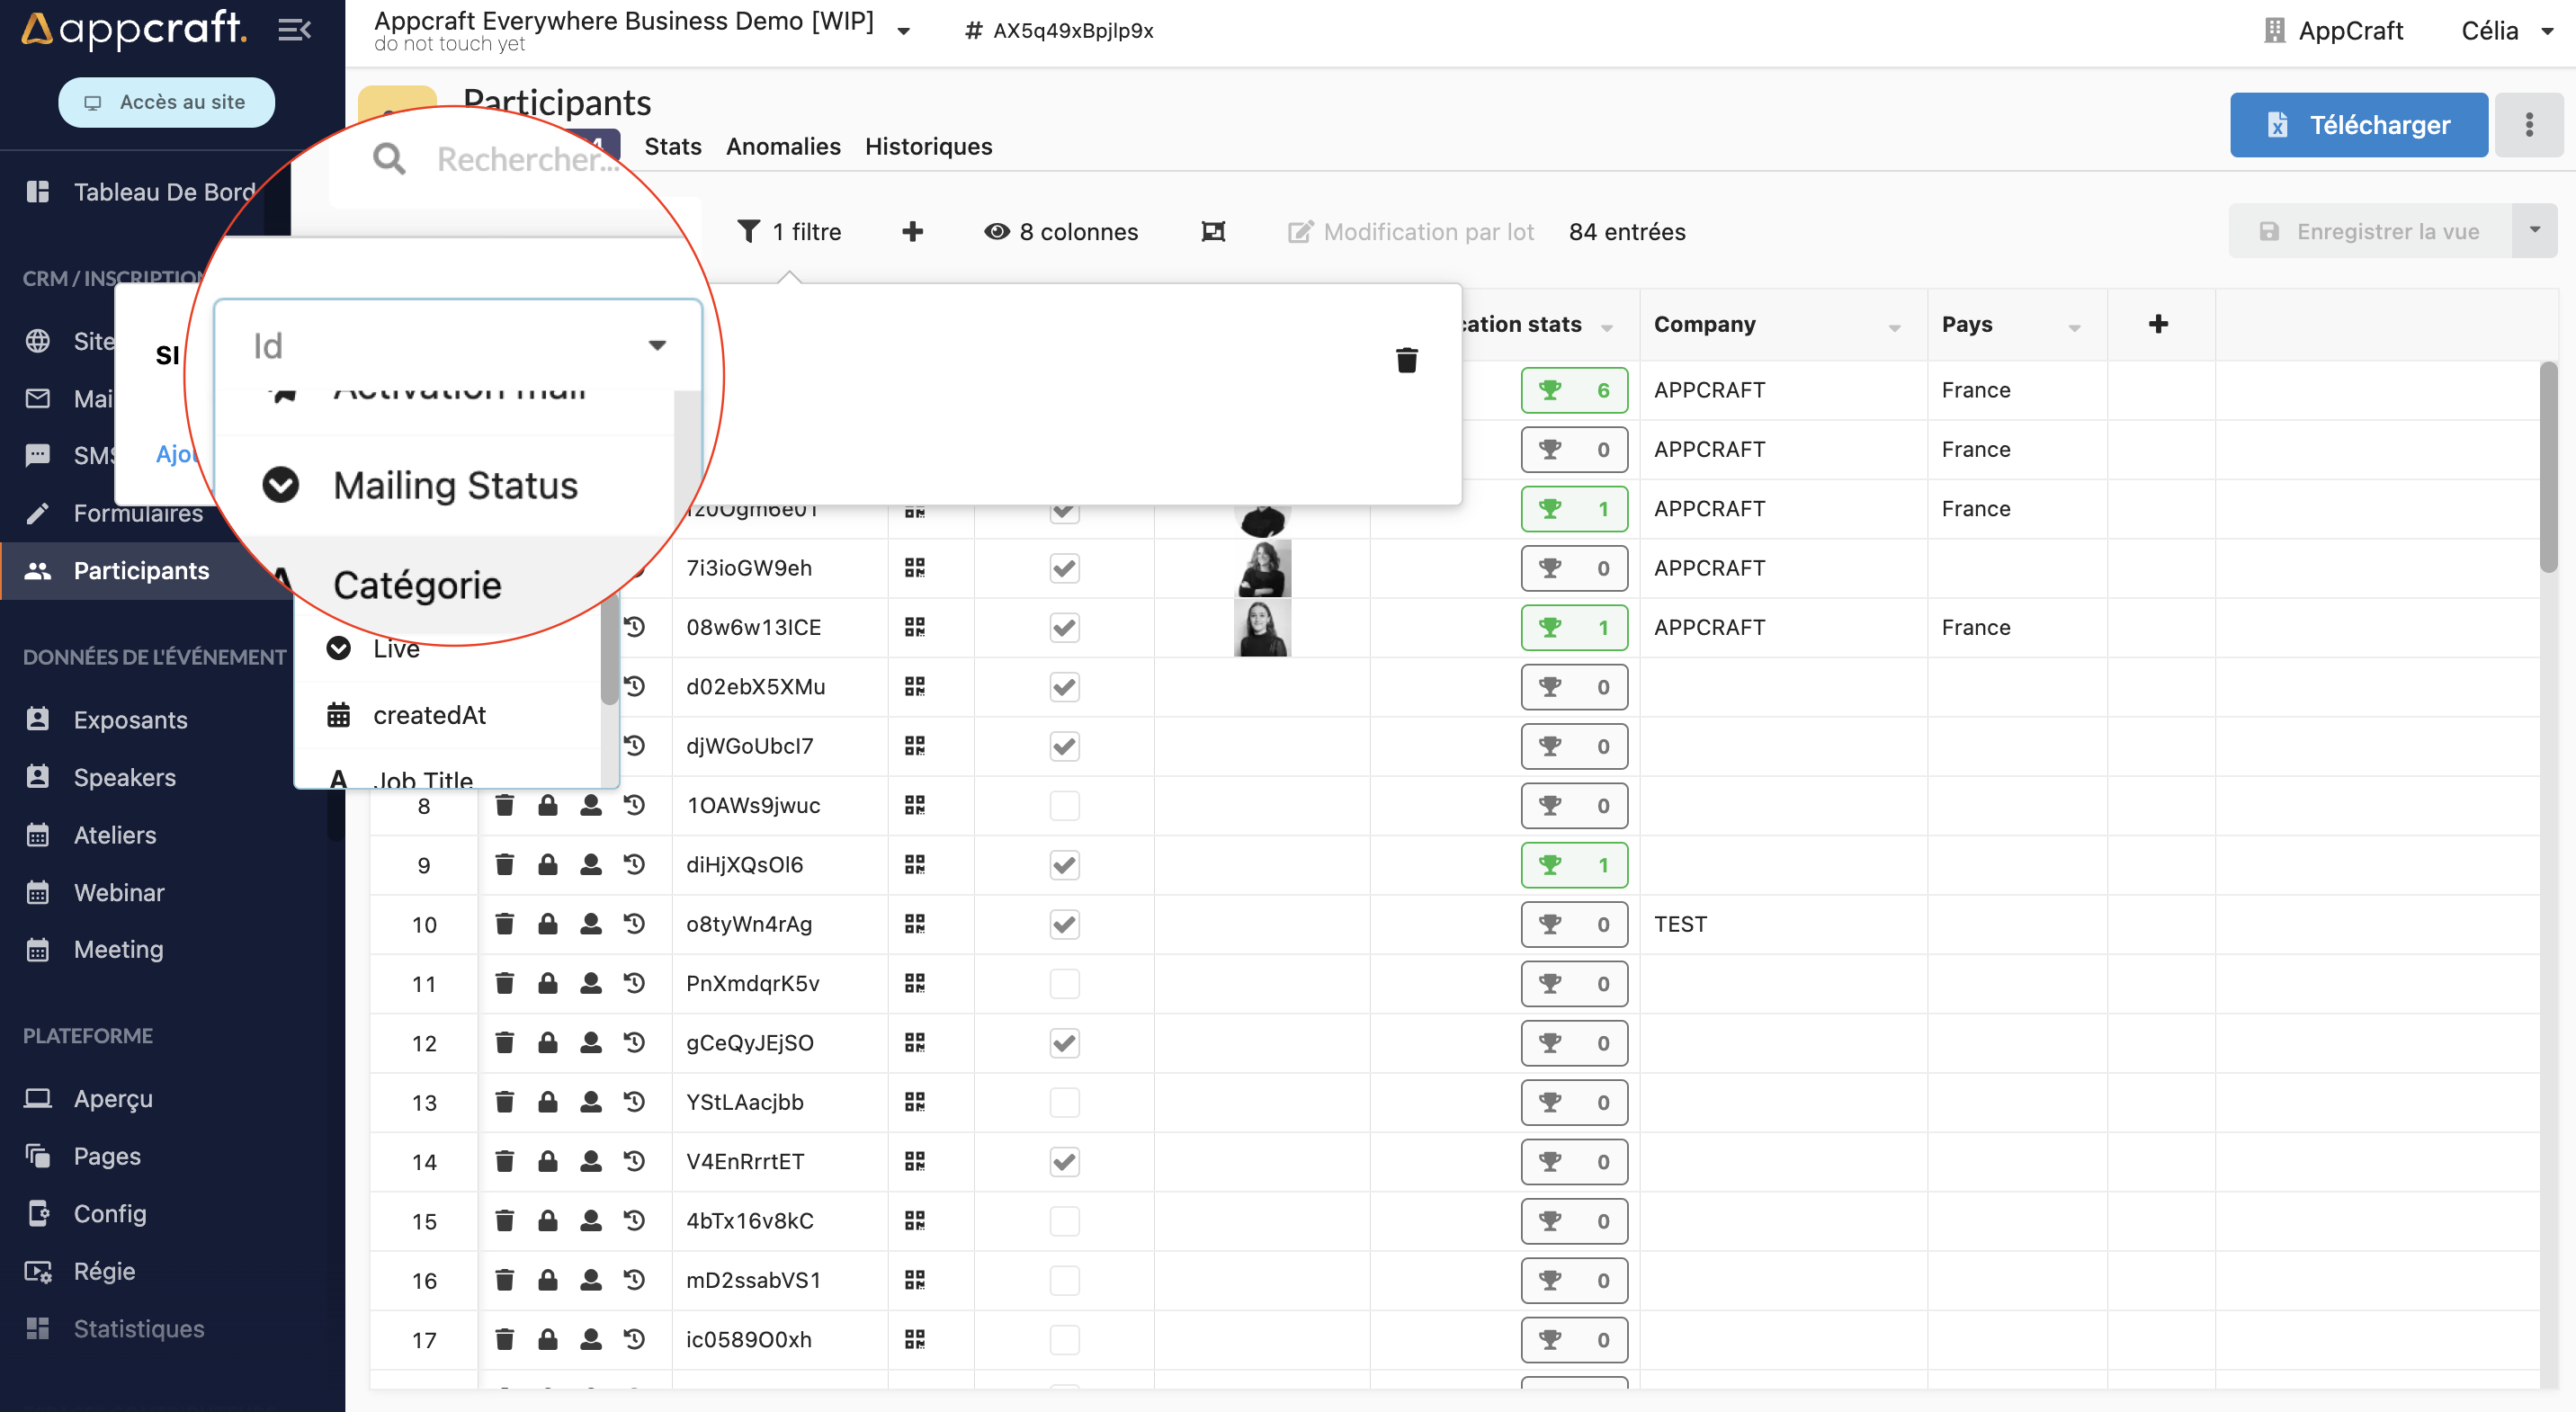Select Catégorie in the field list
The width and height of the screenshot is (2576, 1412).
(417, 585)
